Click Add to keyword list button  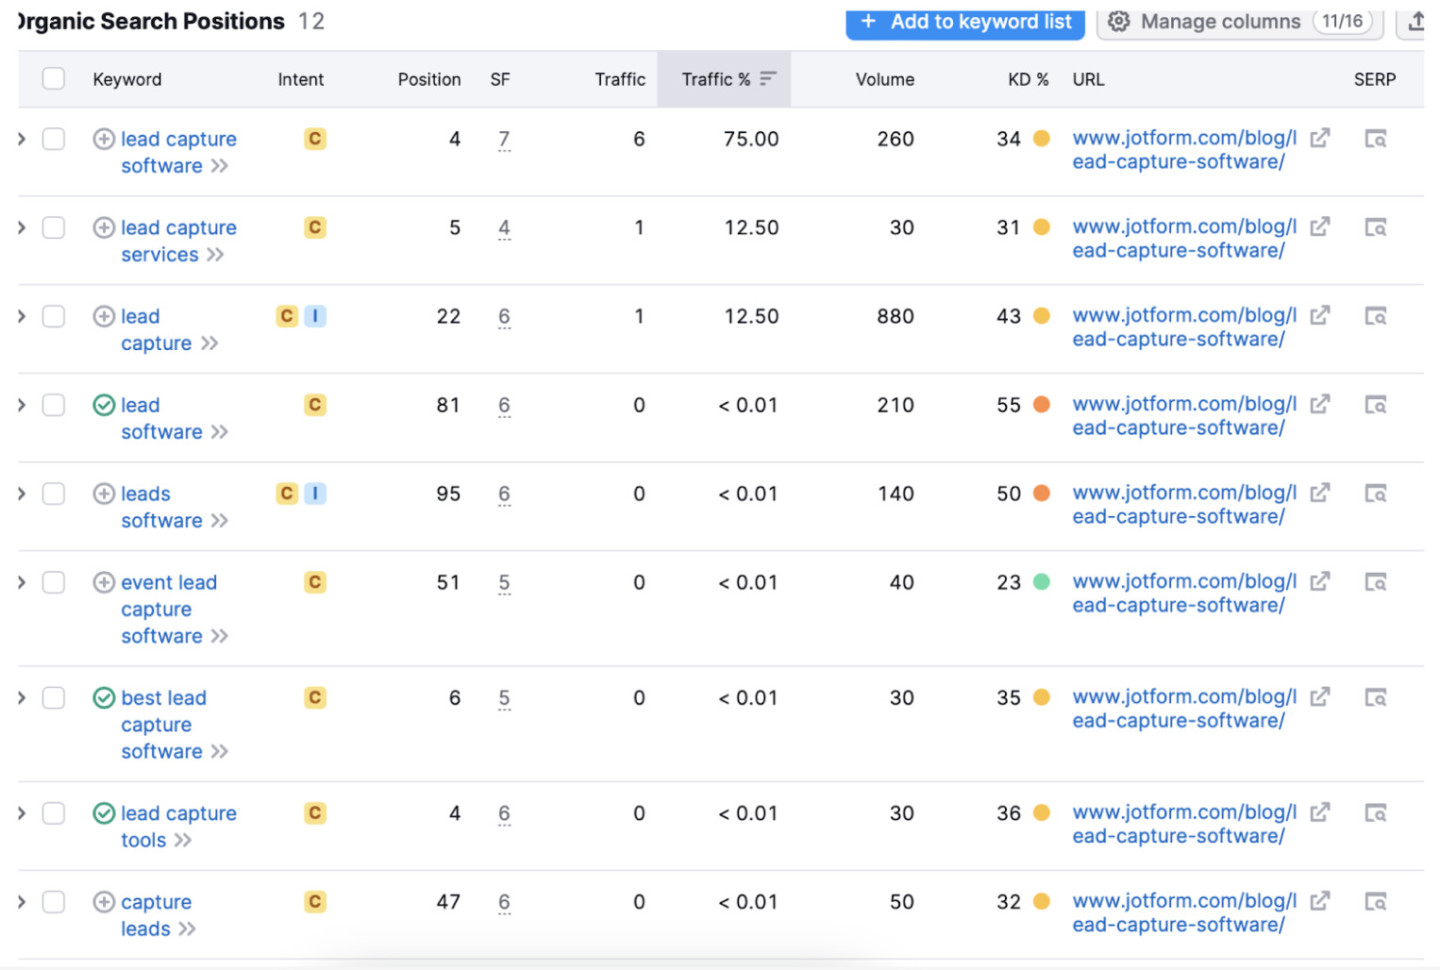tap(965, 22)
